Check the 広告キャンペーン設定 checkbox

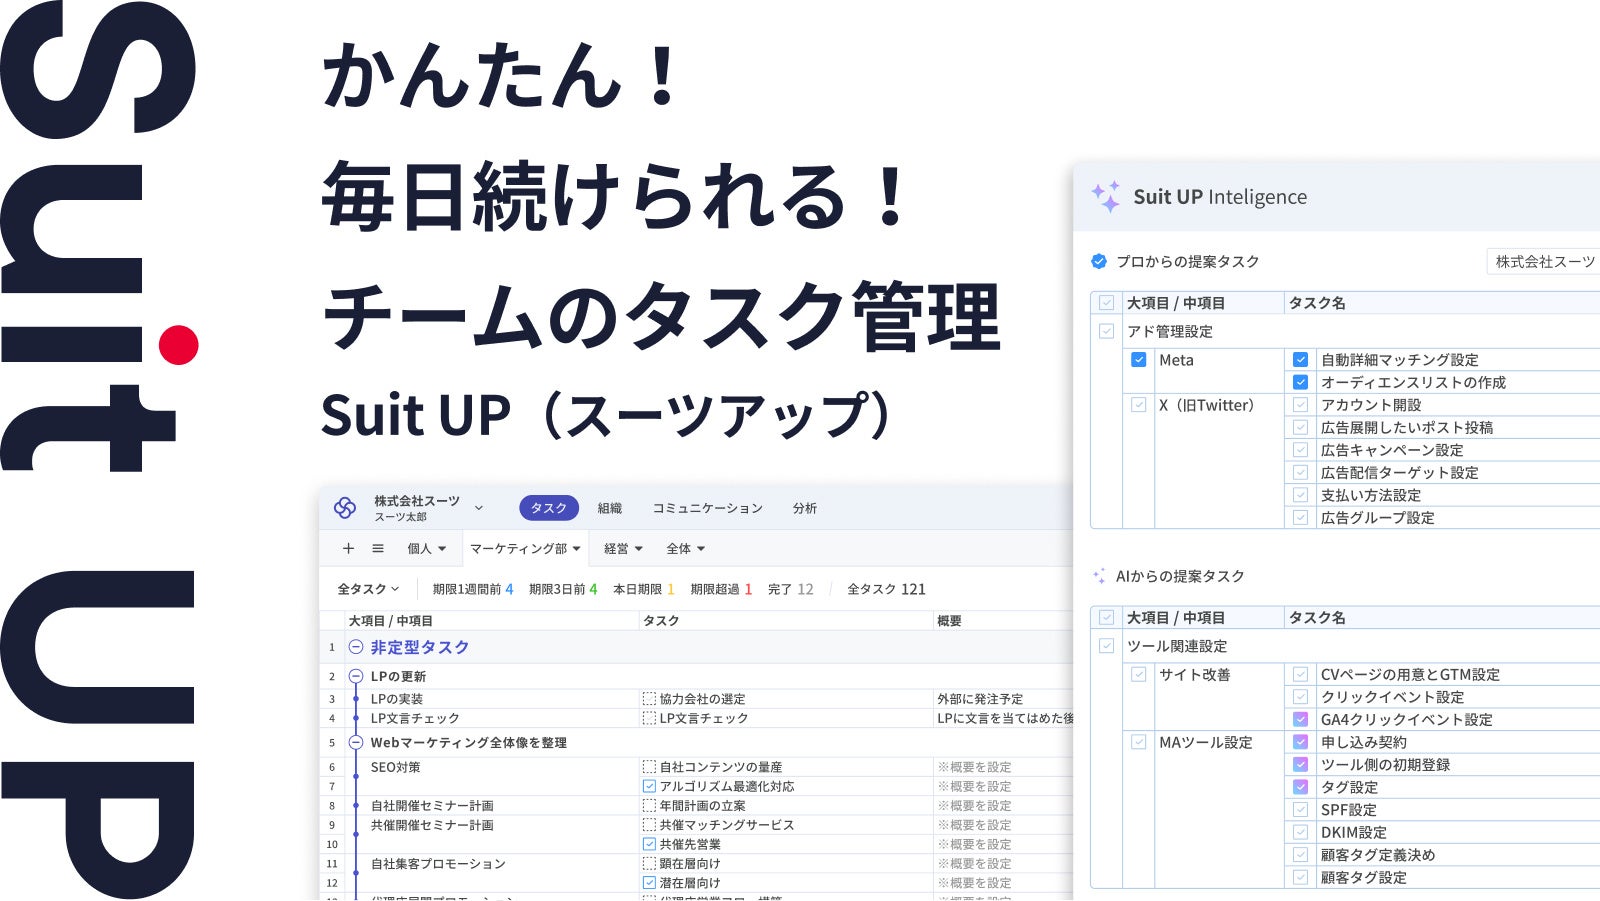point(1300,450)
